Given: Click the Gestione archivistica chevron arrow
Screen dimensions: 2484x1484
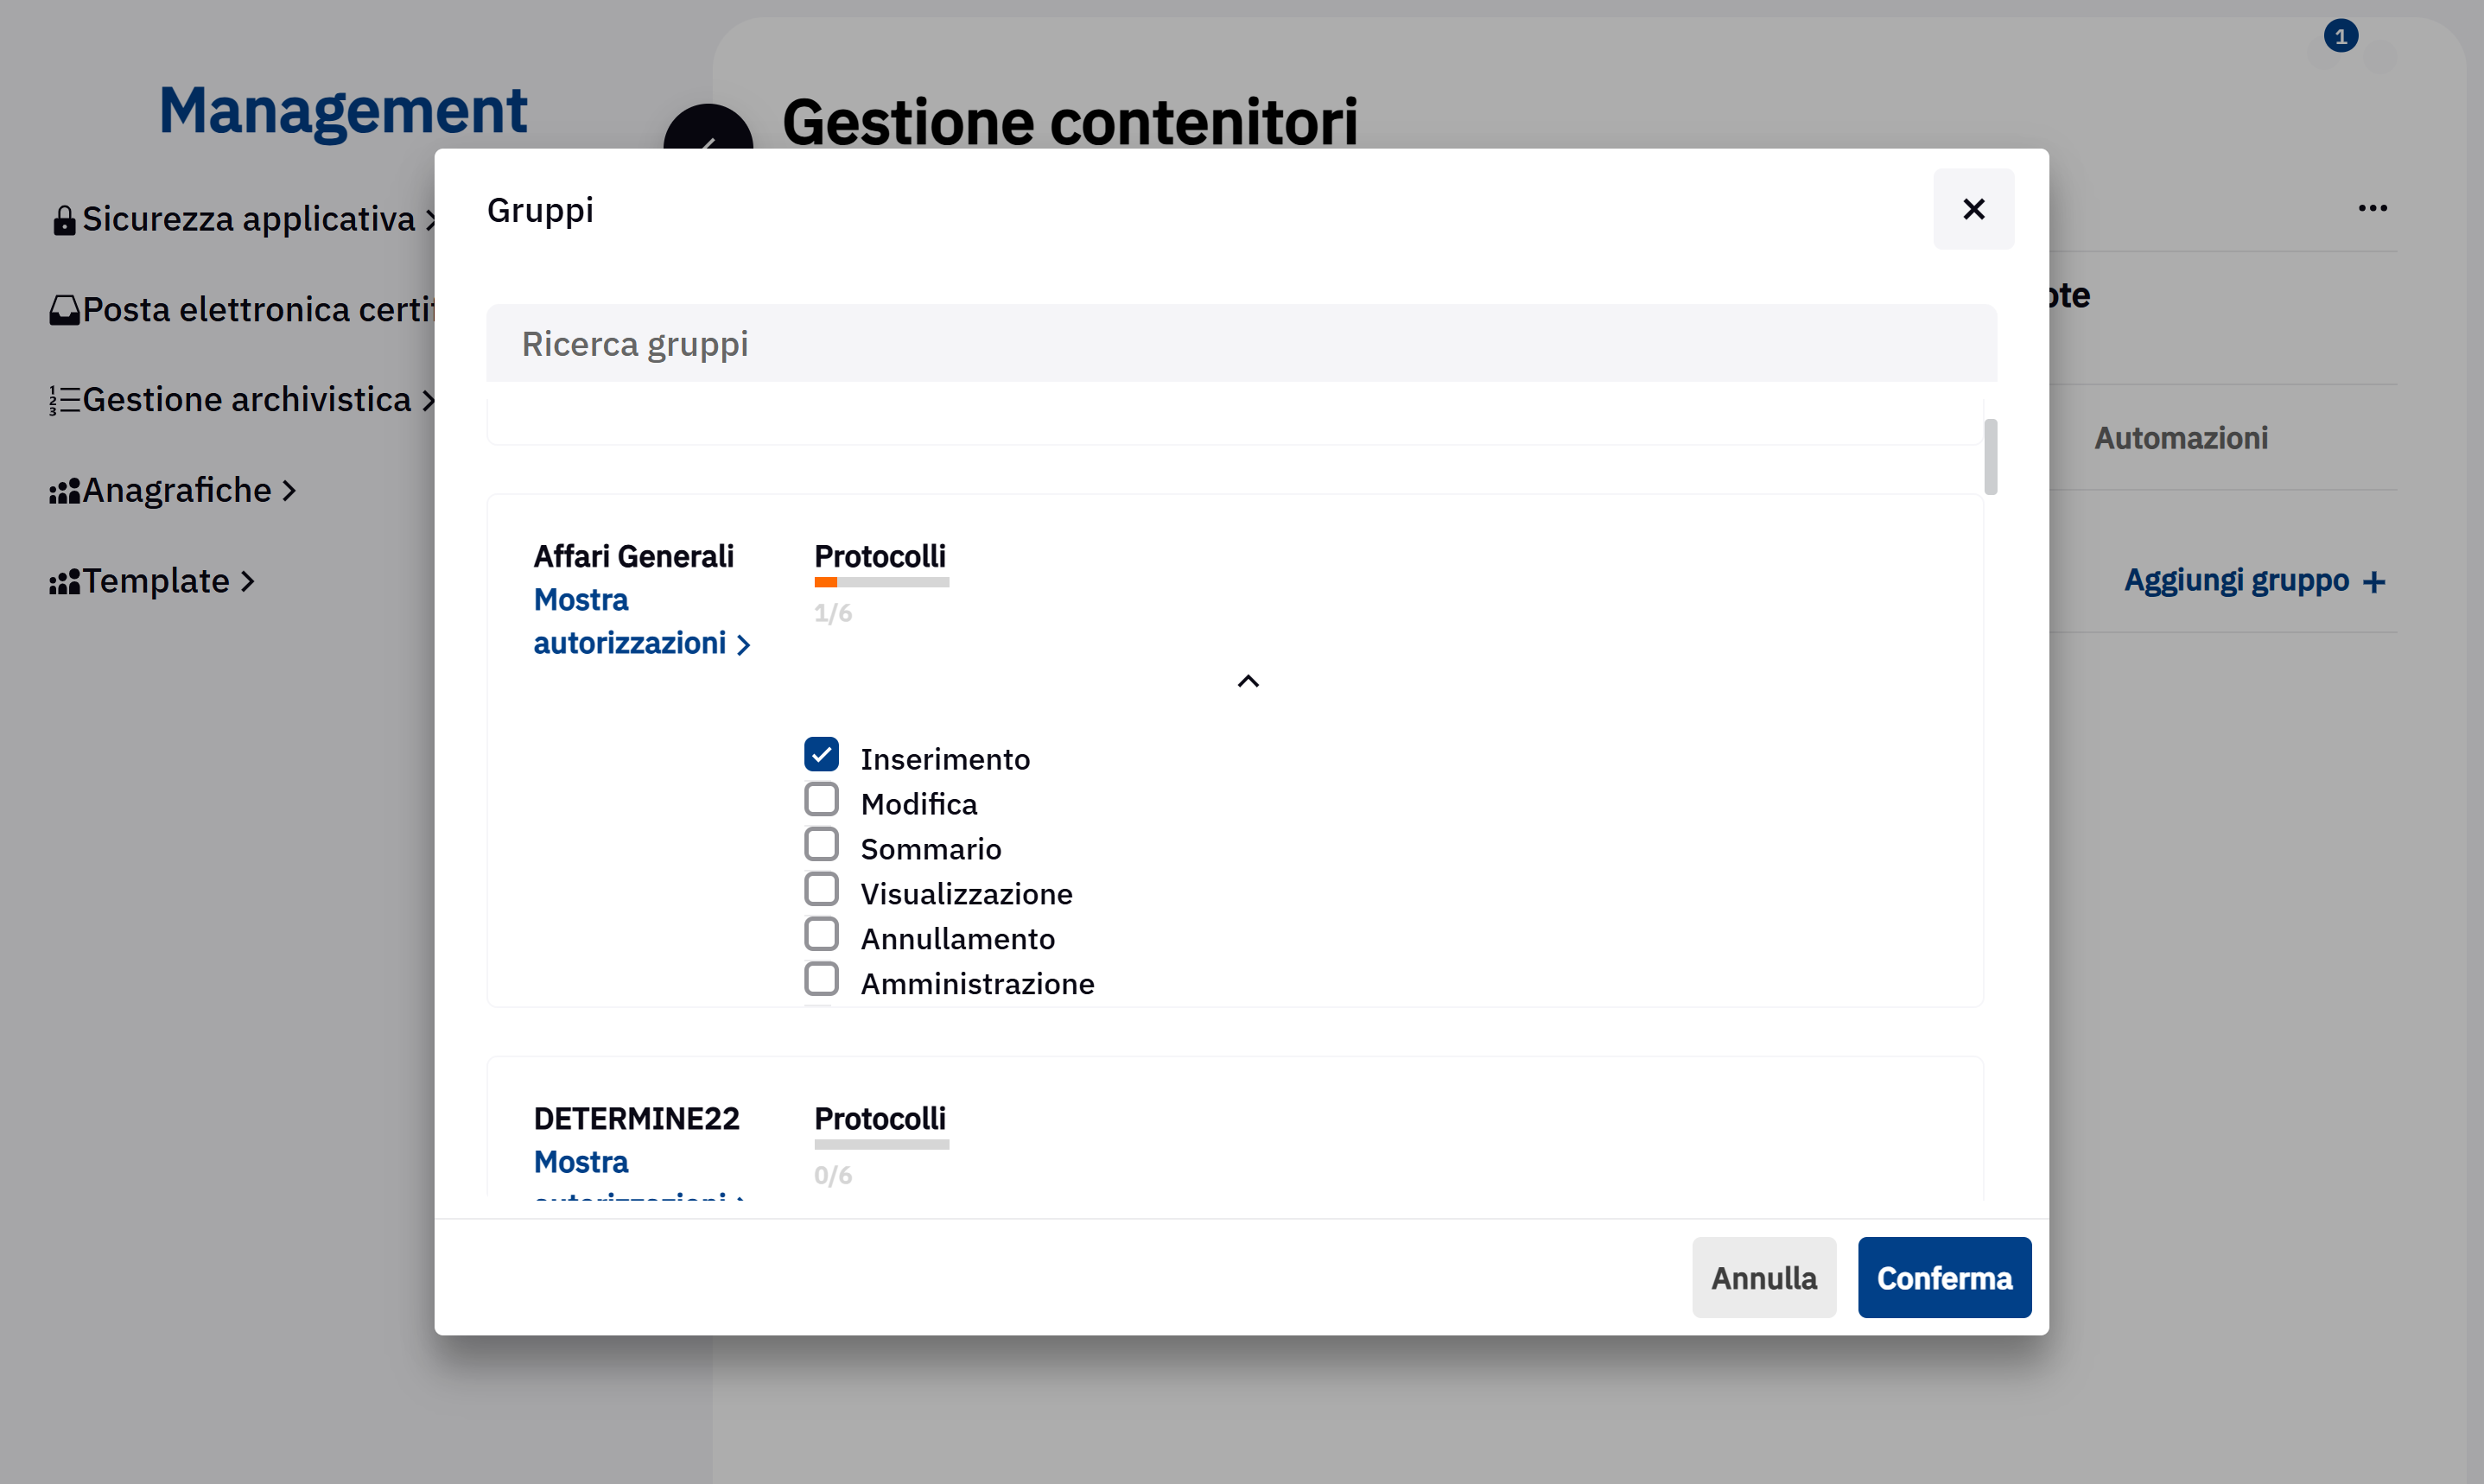Looking at the screenshot, I should (x=429, y=400).
